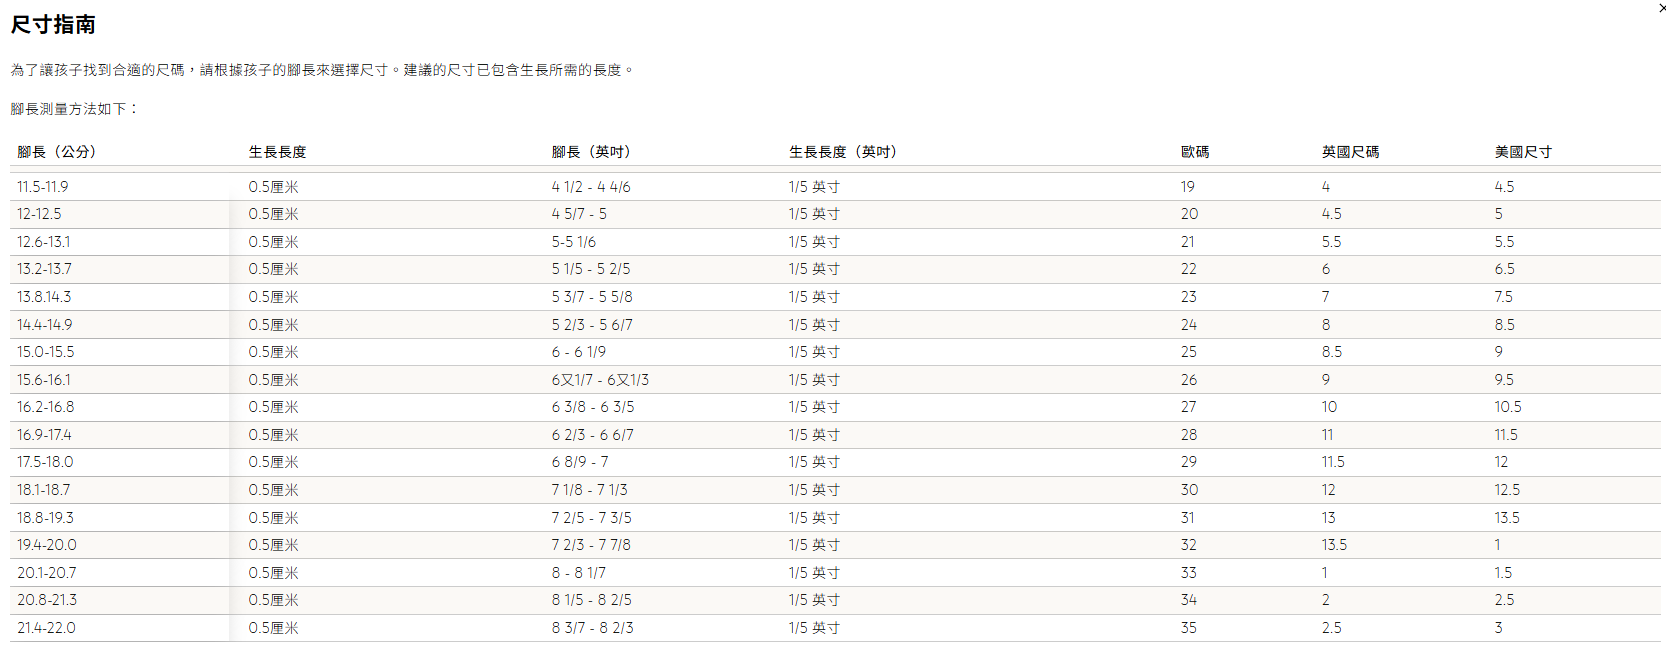Select EU size 34
This screenshot has width=1666, height=645.
tap(1189, 600)
